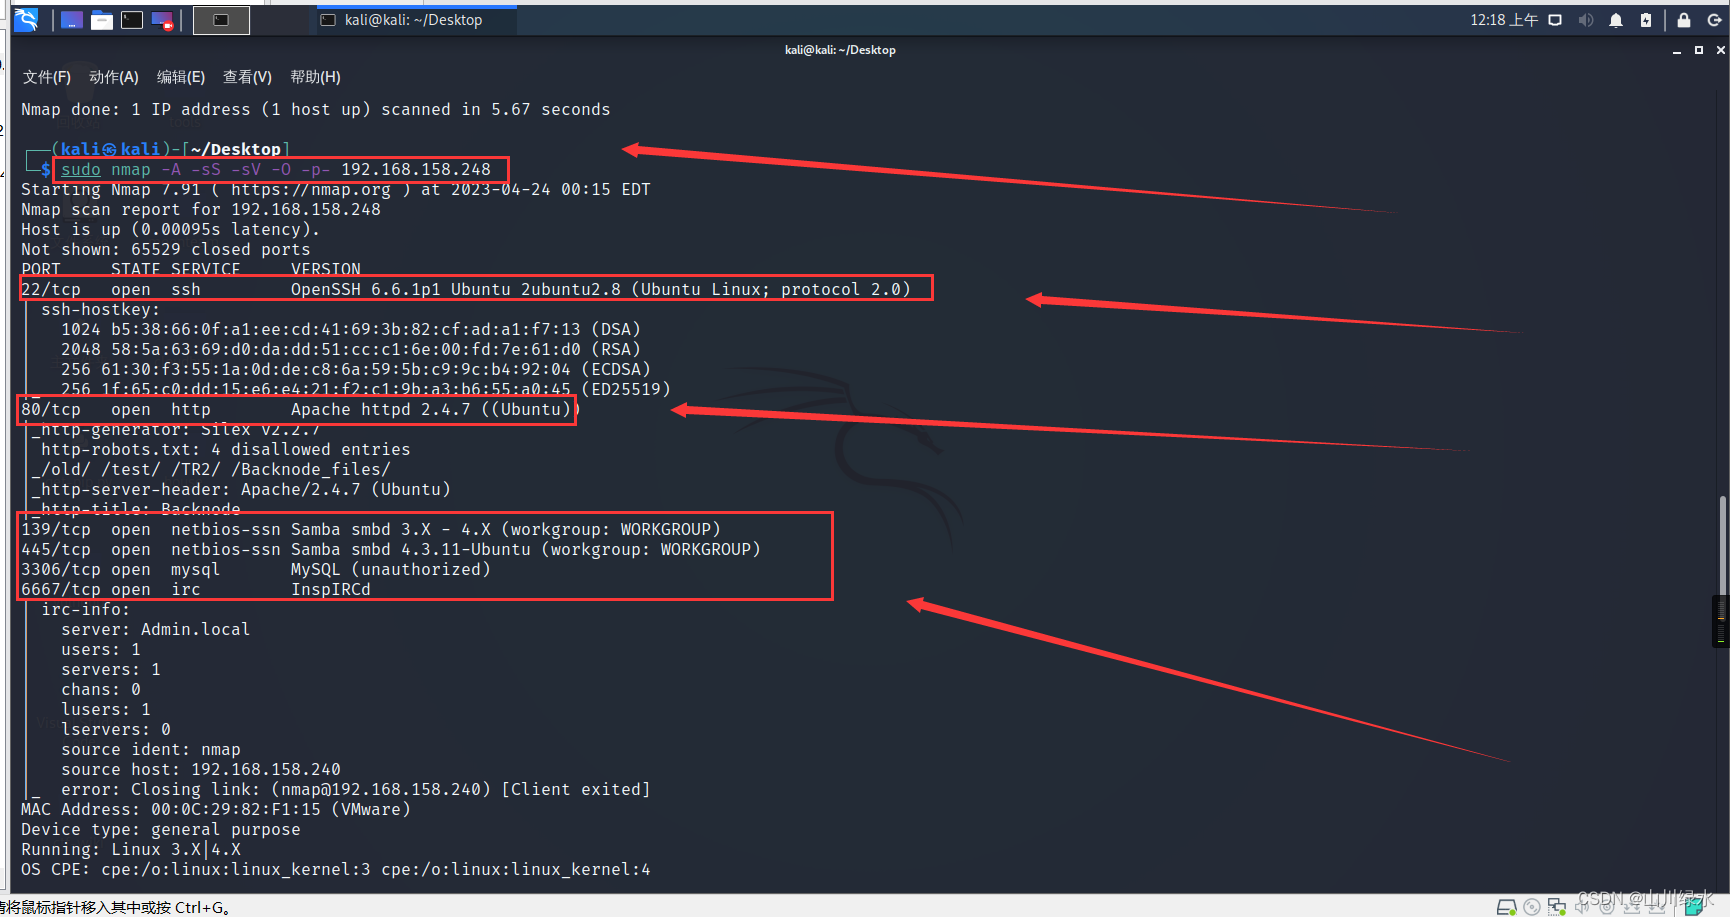Click the 6667/tcp irc InspIRCd row
Screen dimensions: 1730x917
pos(196,589)
